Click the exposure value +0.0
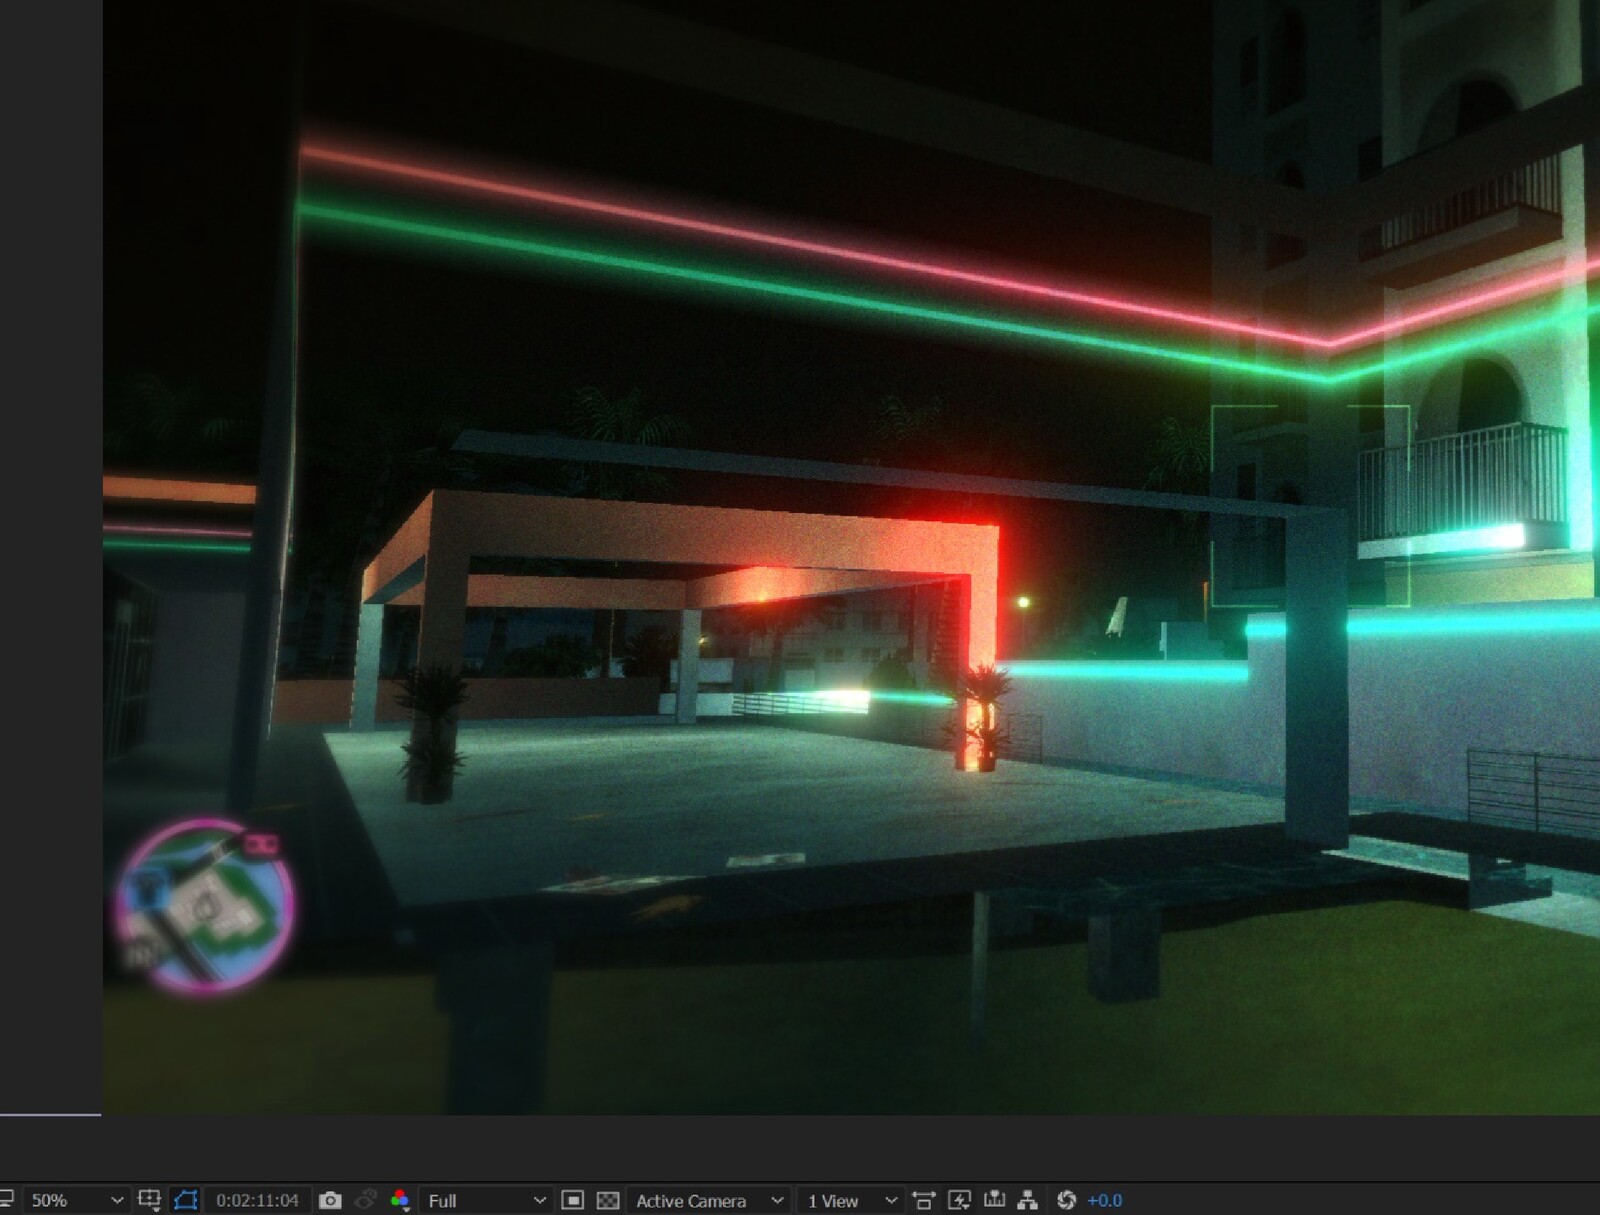 click(x=1104, y=1201)
